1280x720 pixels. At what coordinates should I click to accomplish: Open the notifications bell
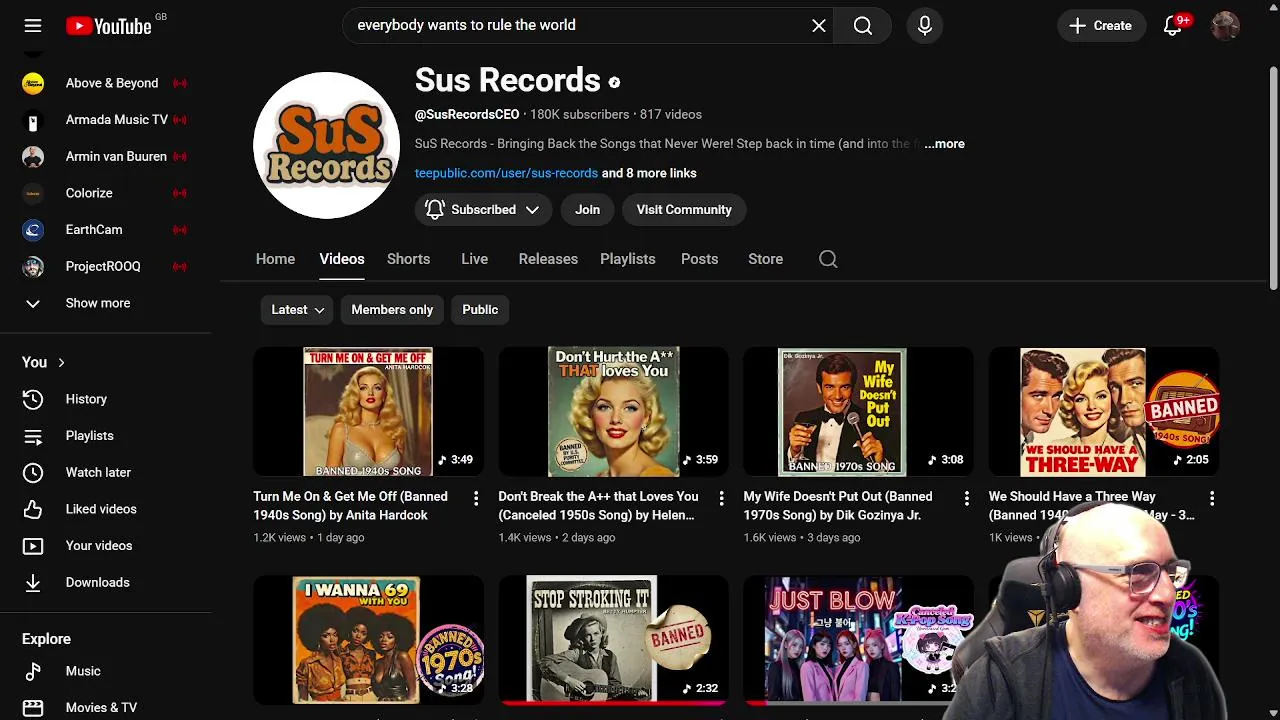point(1173,26)
